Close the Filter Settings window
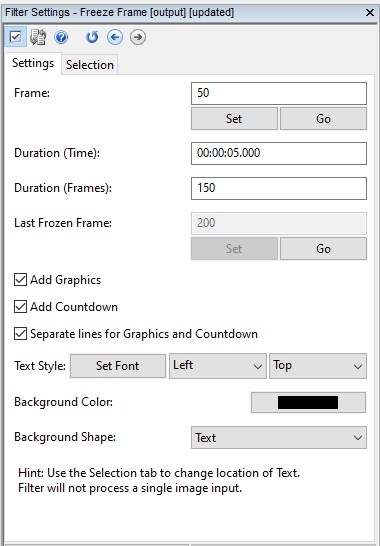Screen dimensions: 380x546 [370, 13]
